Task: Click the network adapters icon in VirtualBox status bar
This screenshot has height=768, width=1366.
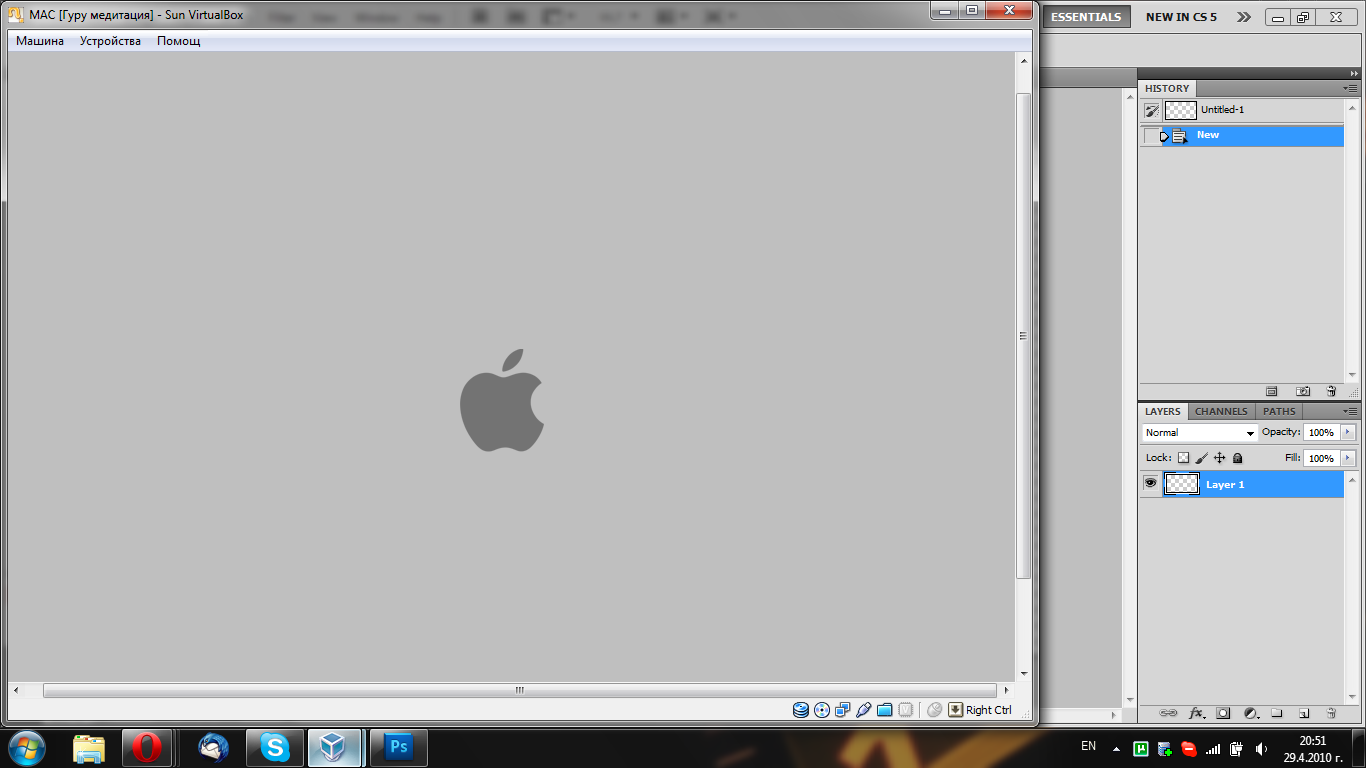Action: pyautogui.click(x=842, y=710)
